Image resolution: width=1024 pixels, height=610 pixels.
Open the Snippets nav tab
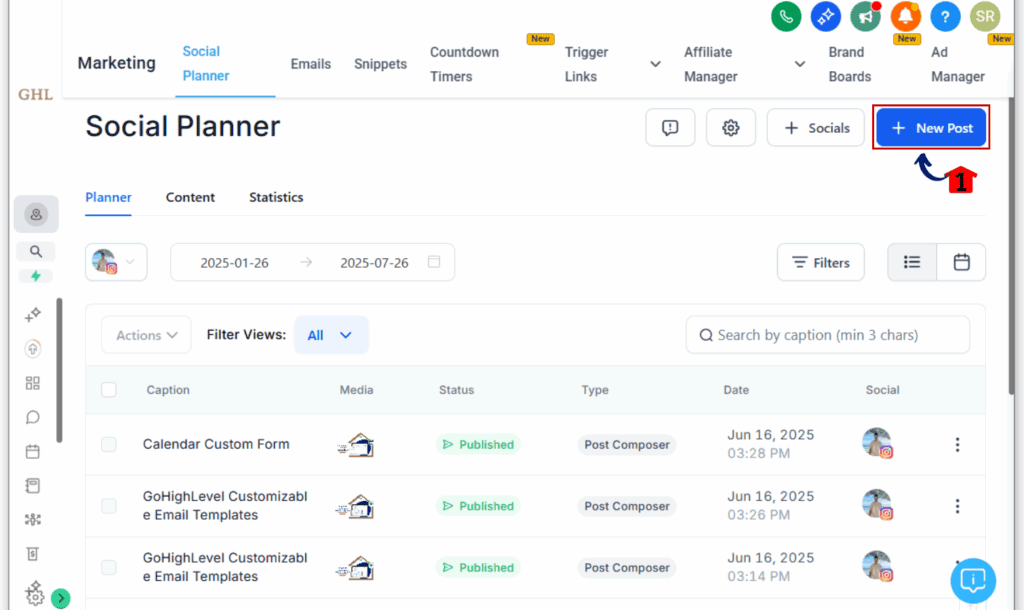click(x=381, y=64)
